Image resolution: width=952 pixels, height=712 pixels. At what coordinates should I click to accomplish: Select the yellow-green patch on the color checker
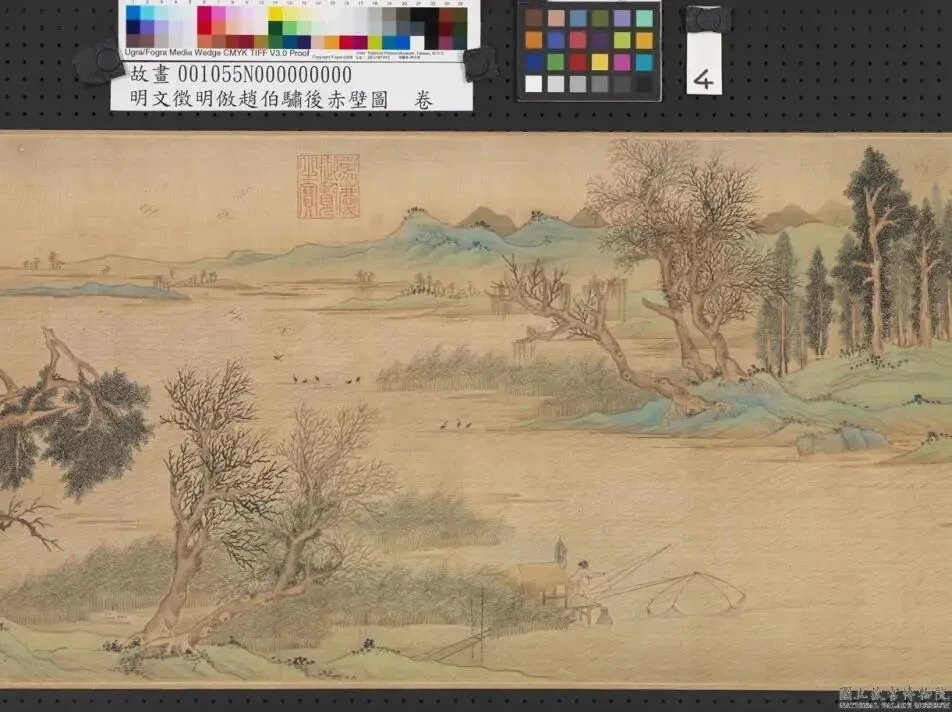pyautogui.click(x=622, y=40)
